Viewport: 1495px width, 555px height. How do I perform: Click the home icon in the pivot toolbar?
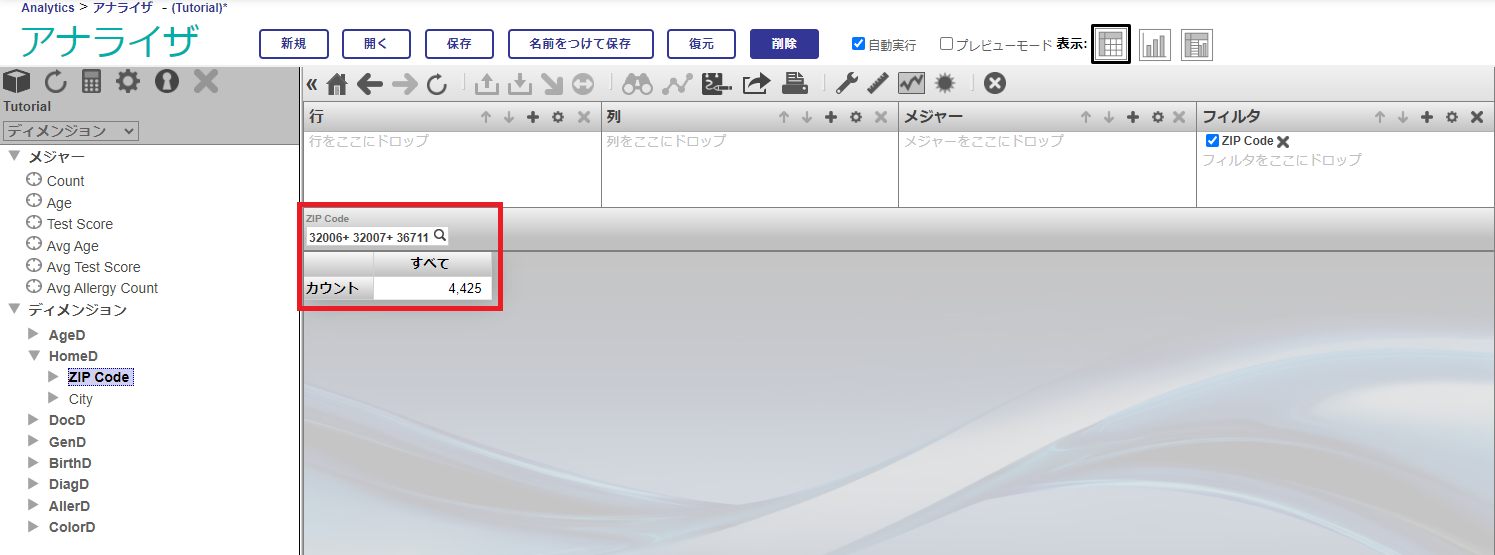coord(337,84)
